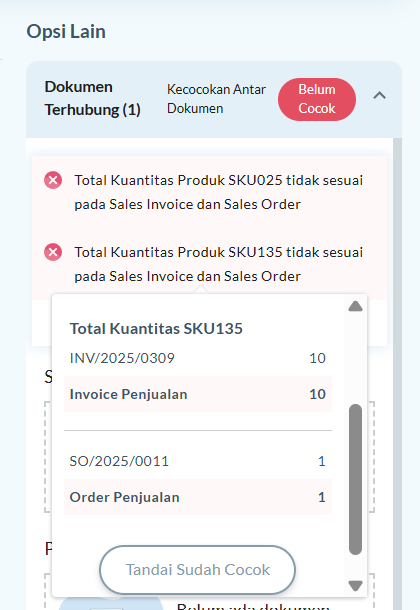Click the Opsi Lain section heading
Screen dimensions: 420x610
coord(66,32)
